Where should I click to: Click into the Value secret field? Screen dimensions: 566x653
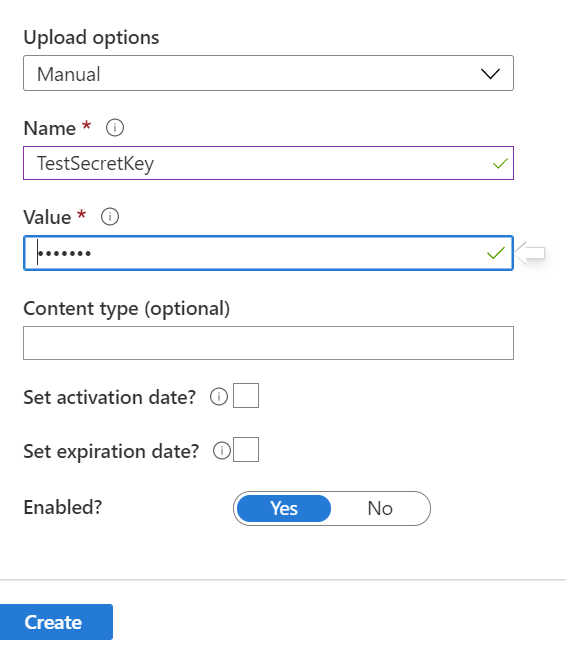(268, 253)
